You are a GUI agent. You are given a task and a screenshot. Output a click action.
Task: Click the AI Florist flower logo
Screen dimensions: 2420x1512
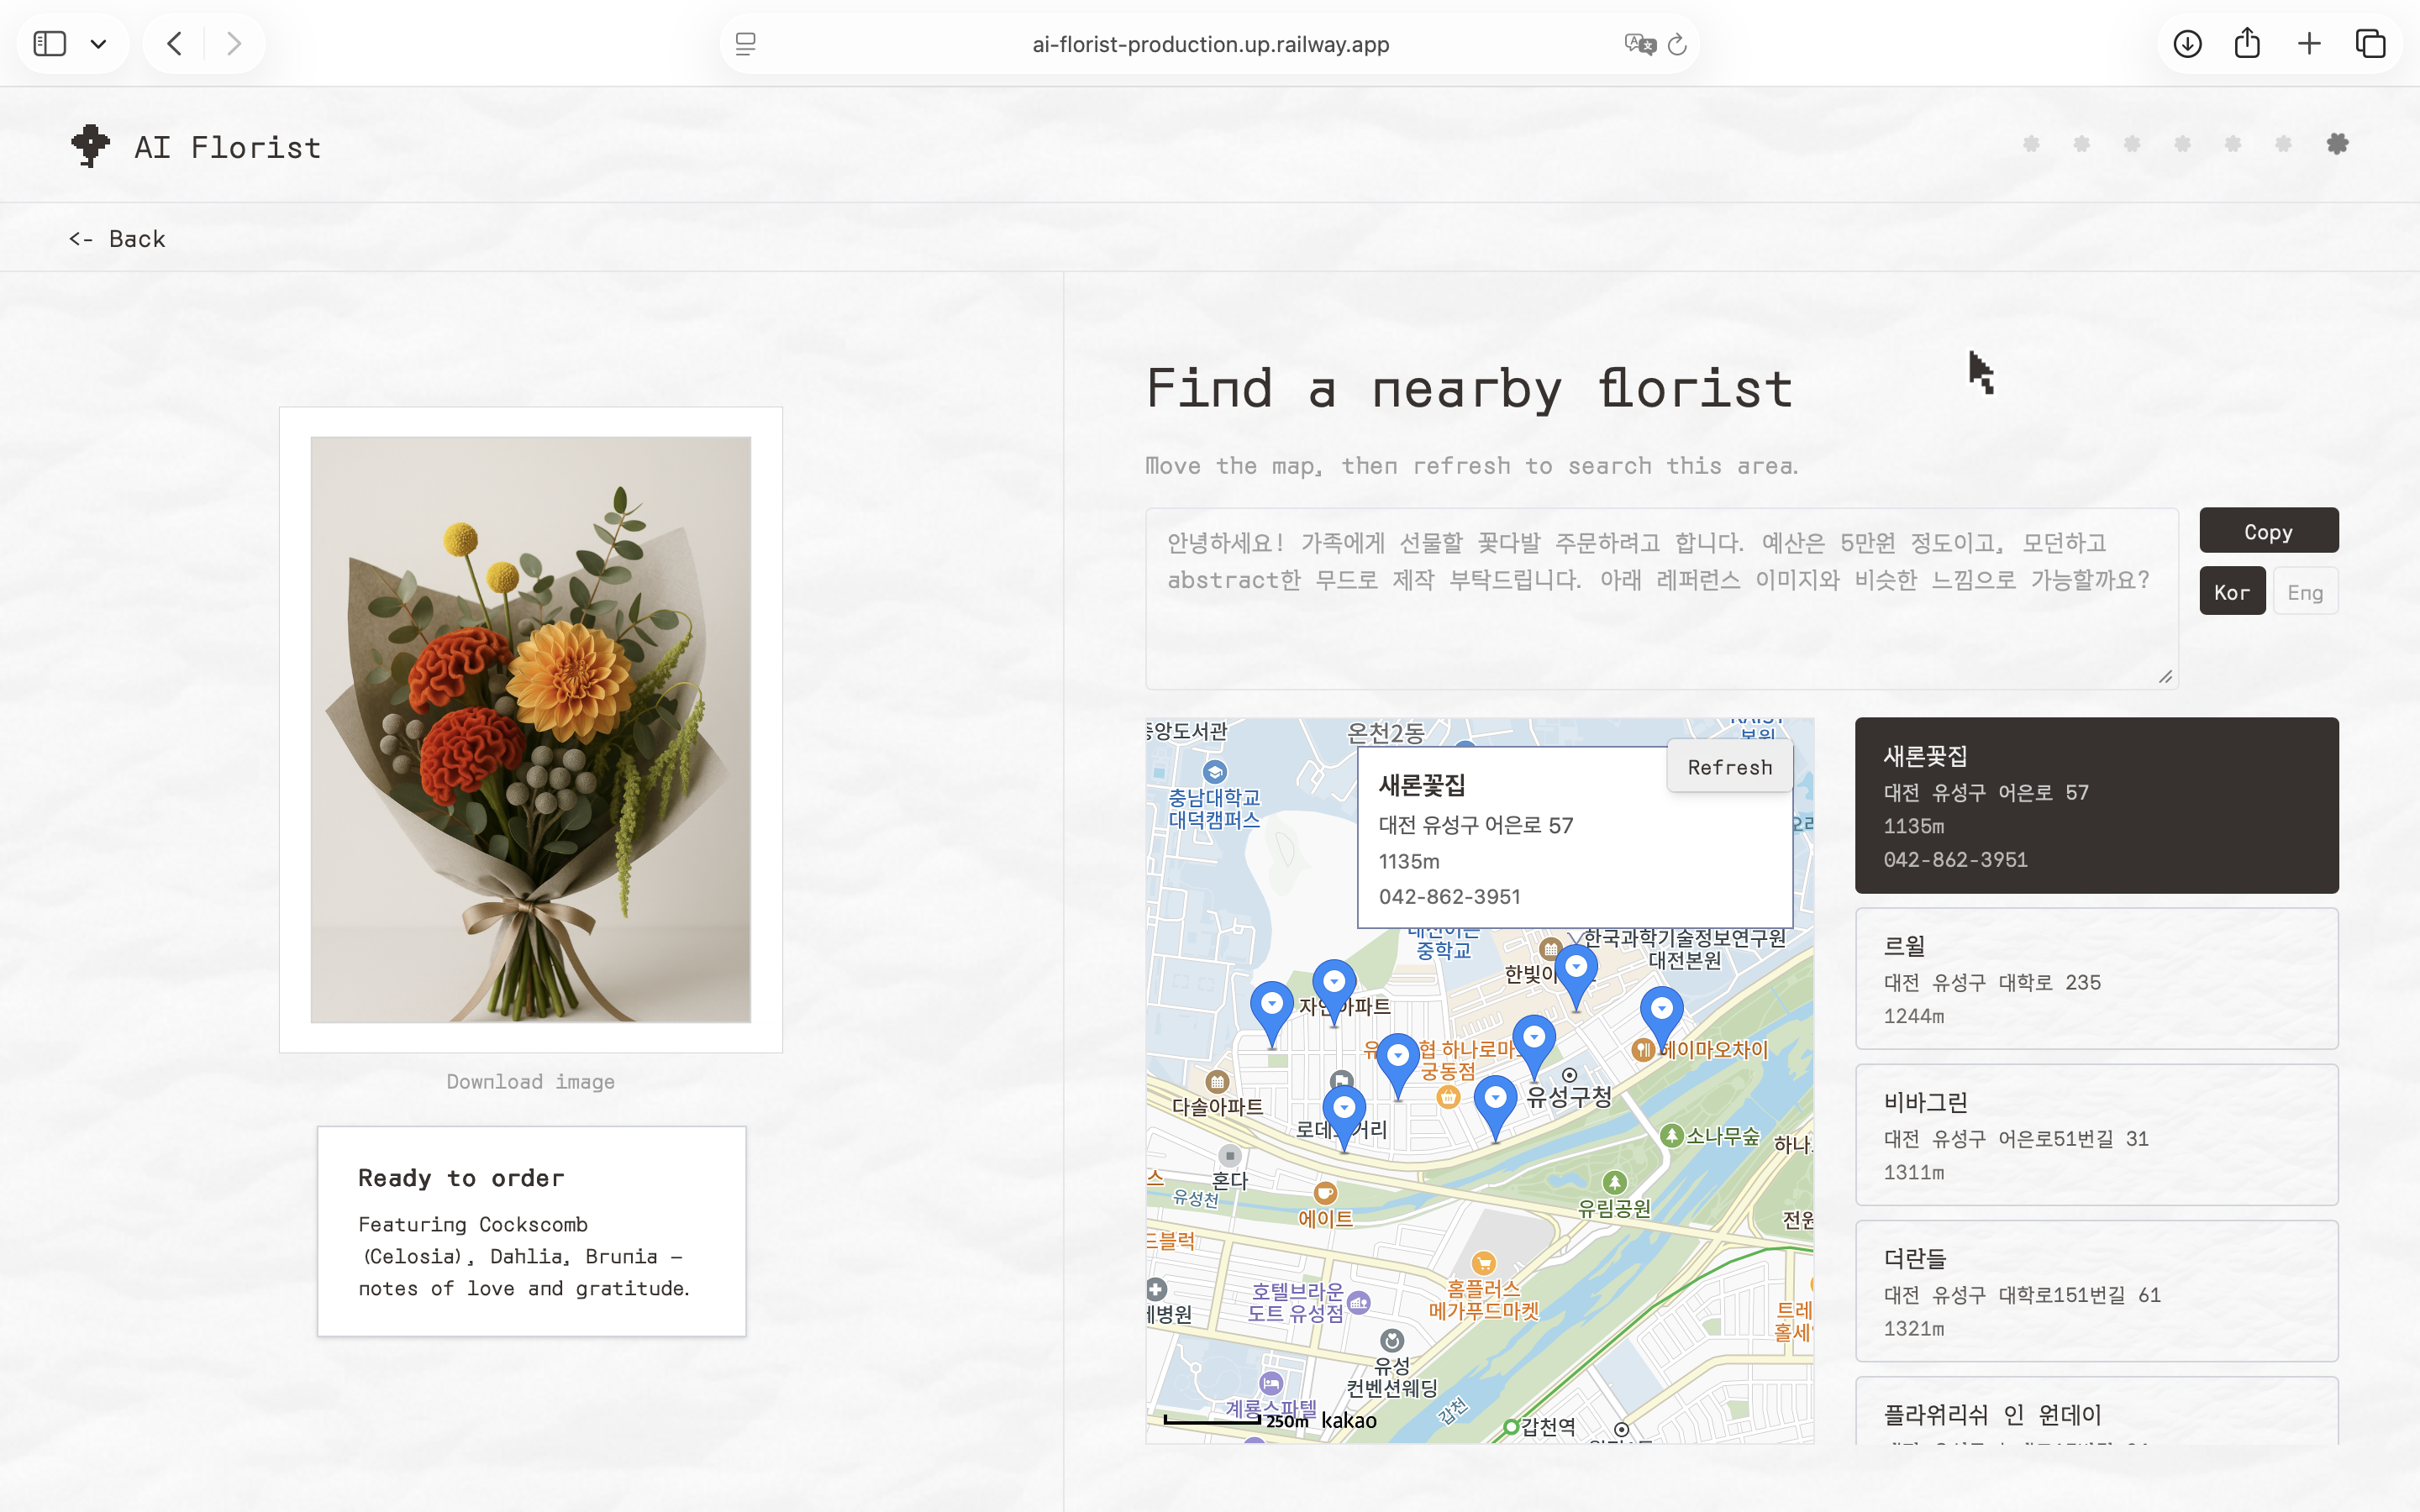click(90, 146)
